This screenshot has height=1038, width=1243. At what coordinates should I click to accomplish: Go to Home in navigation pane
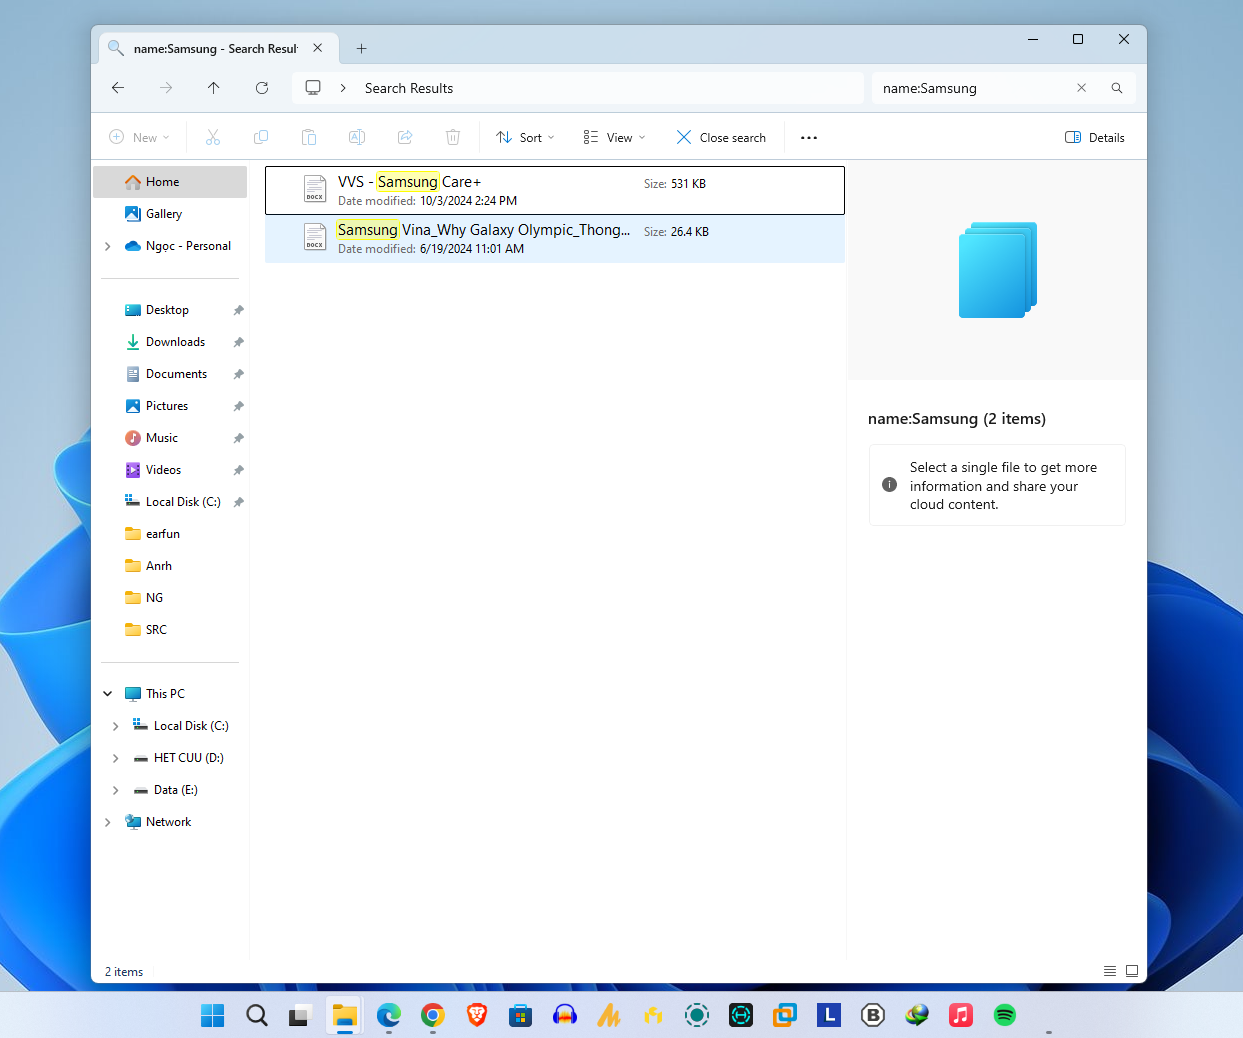tap(170, 182)
